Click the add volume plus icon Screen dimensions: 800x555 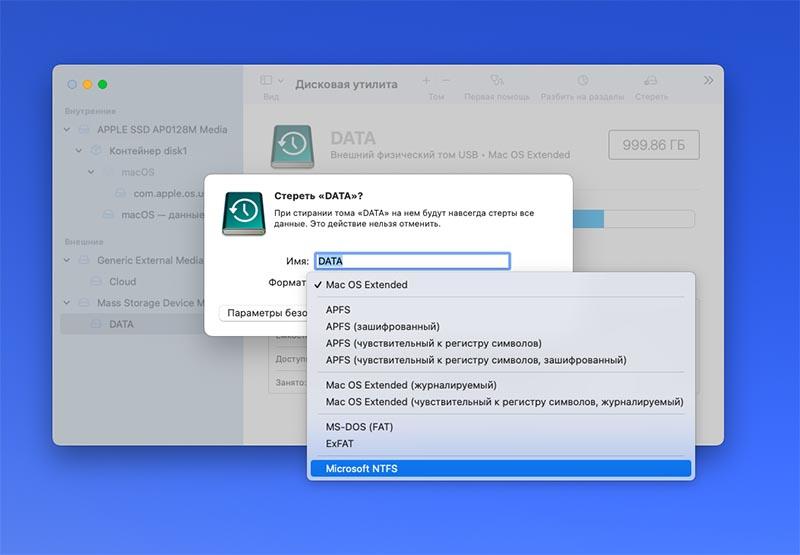(426, 80)
